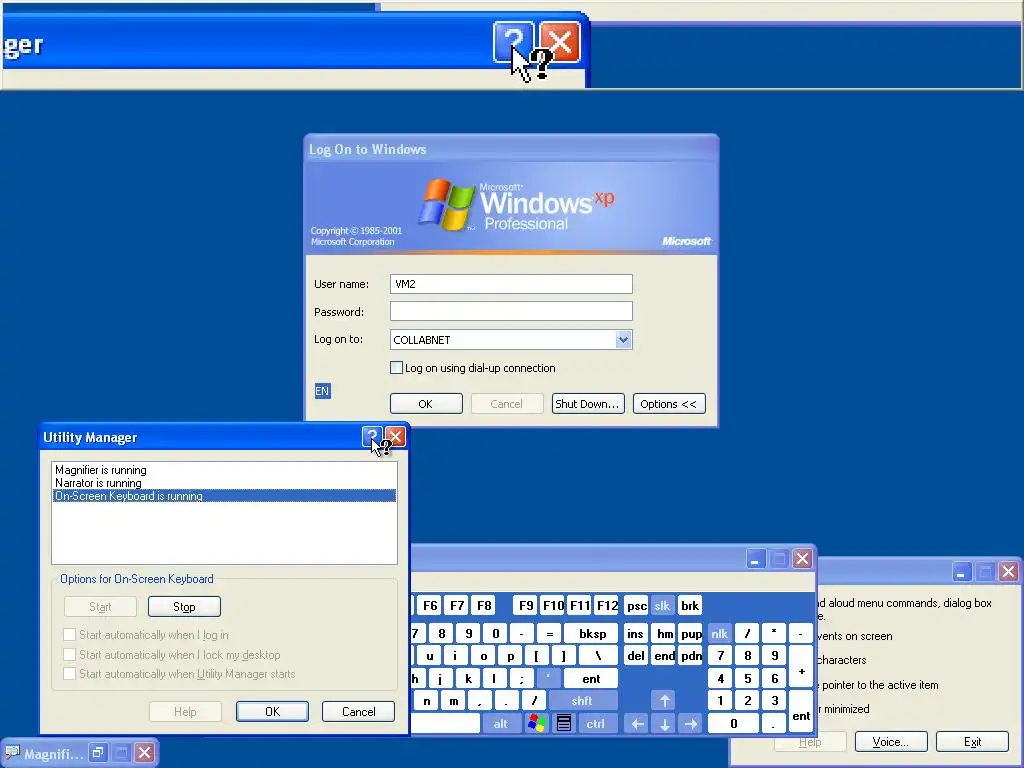This screenshot has width=1024, height=768.
Task: Click the Password field
Action: coord(511,311)
